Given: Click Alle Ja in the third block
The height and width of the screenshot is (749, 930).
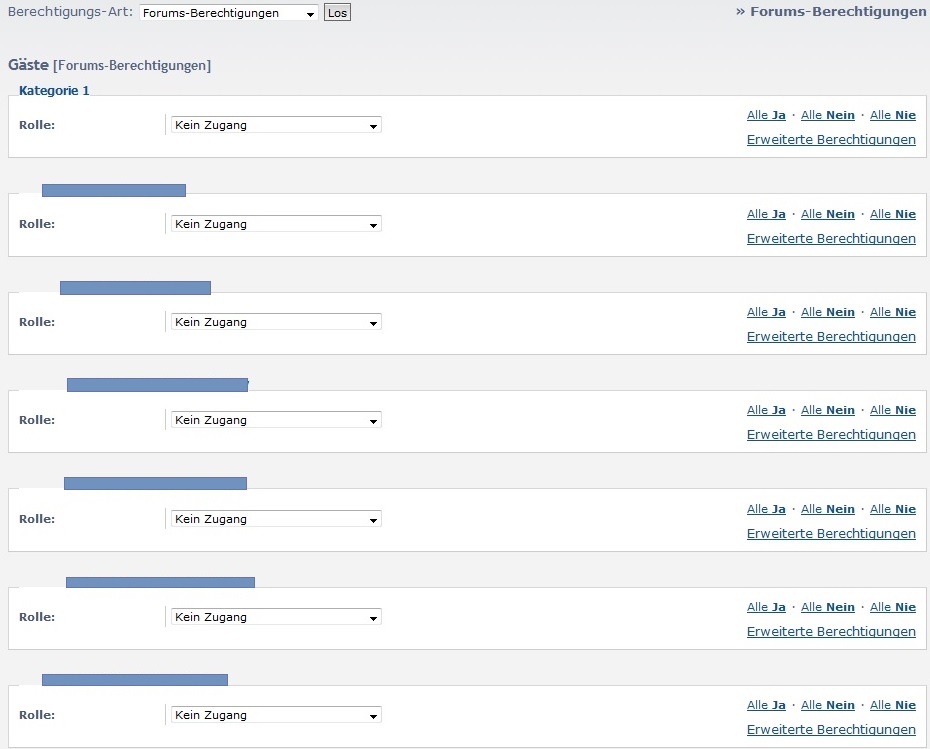Looking at the screenshot, I should pos(766,312).
